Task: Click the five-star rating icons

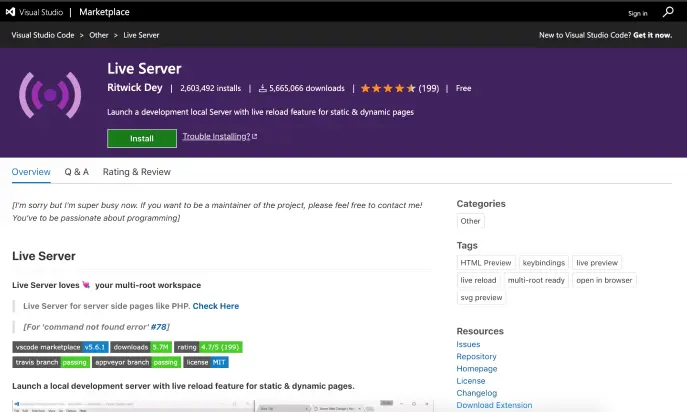Action: (x=388, y=89)
